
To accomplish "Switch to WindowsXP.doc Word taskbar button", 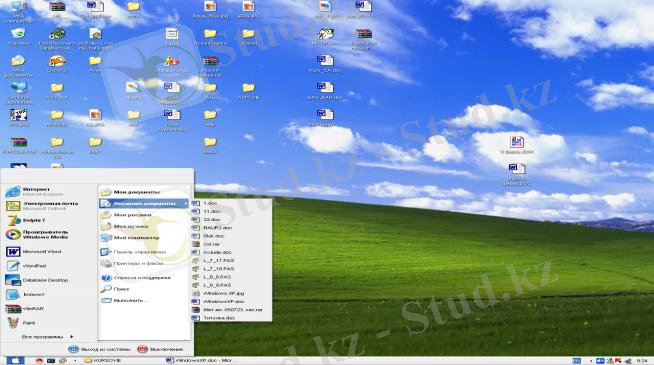I will 202,360.
